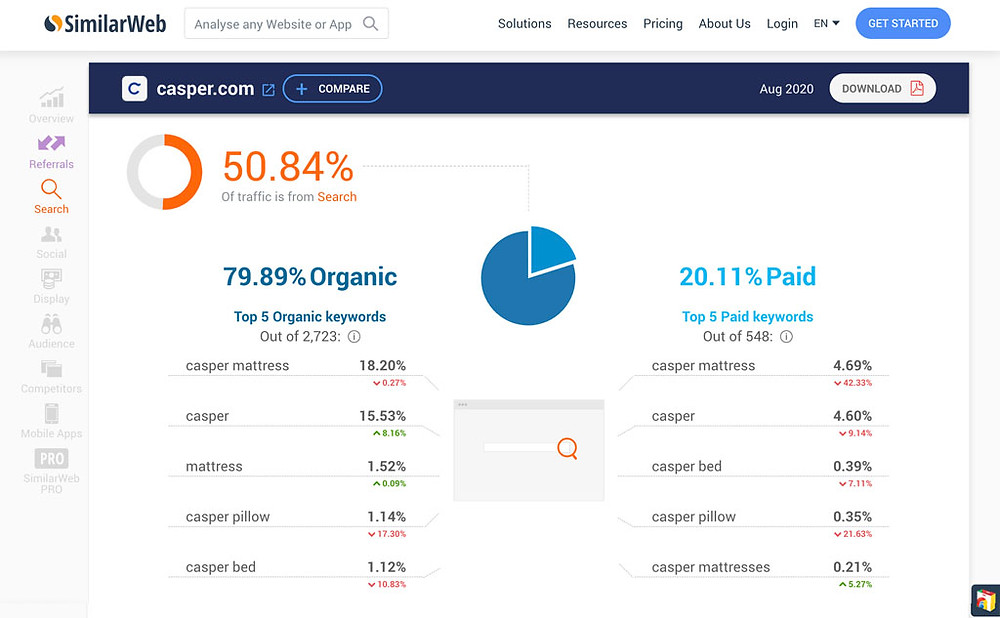Open the Display sidebar icon

pos(51,279)
